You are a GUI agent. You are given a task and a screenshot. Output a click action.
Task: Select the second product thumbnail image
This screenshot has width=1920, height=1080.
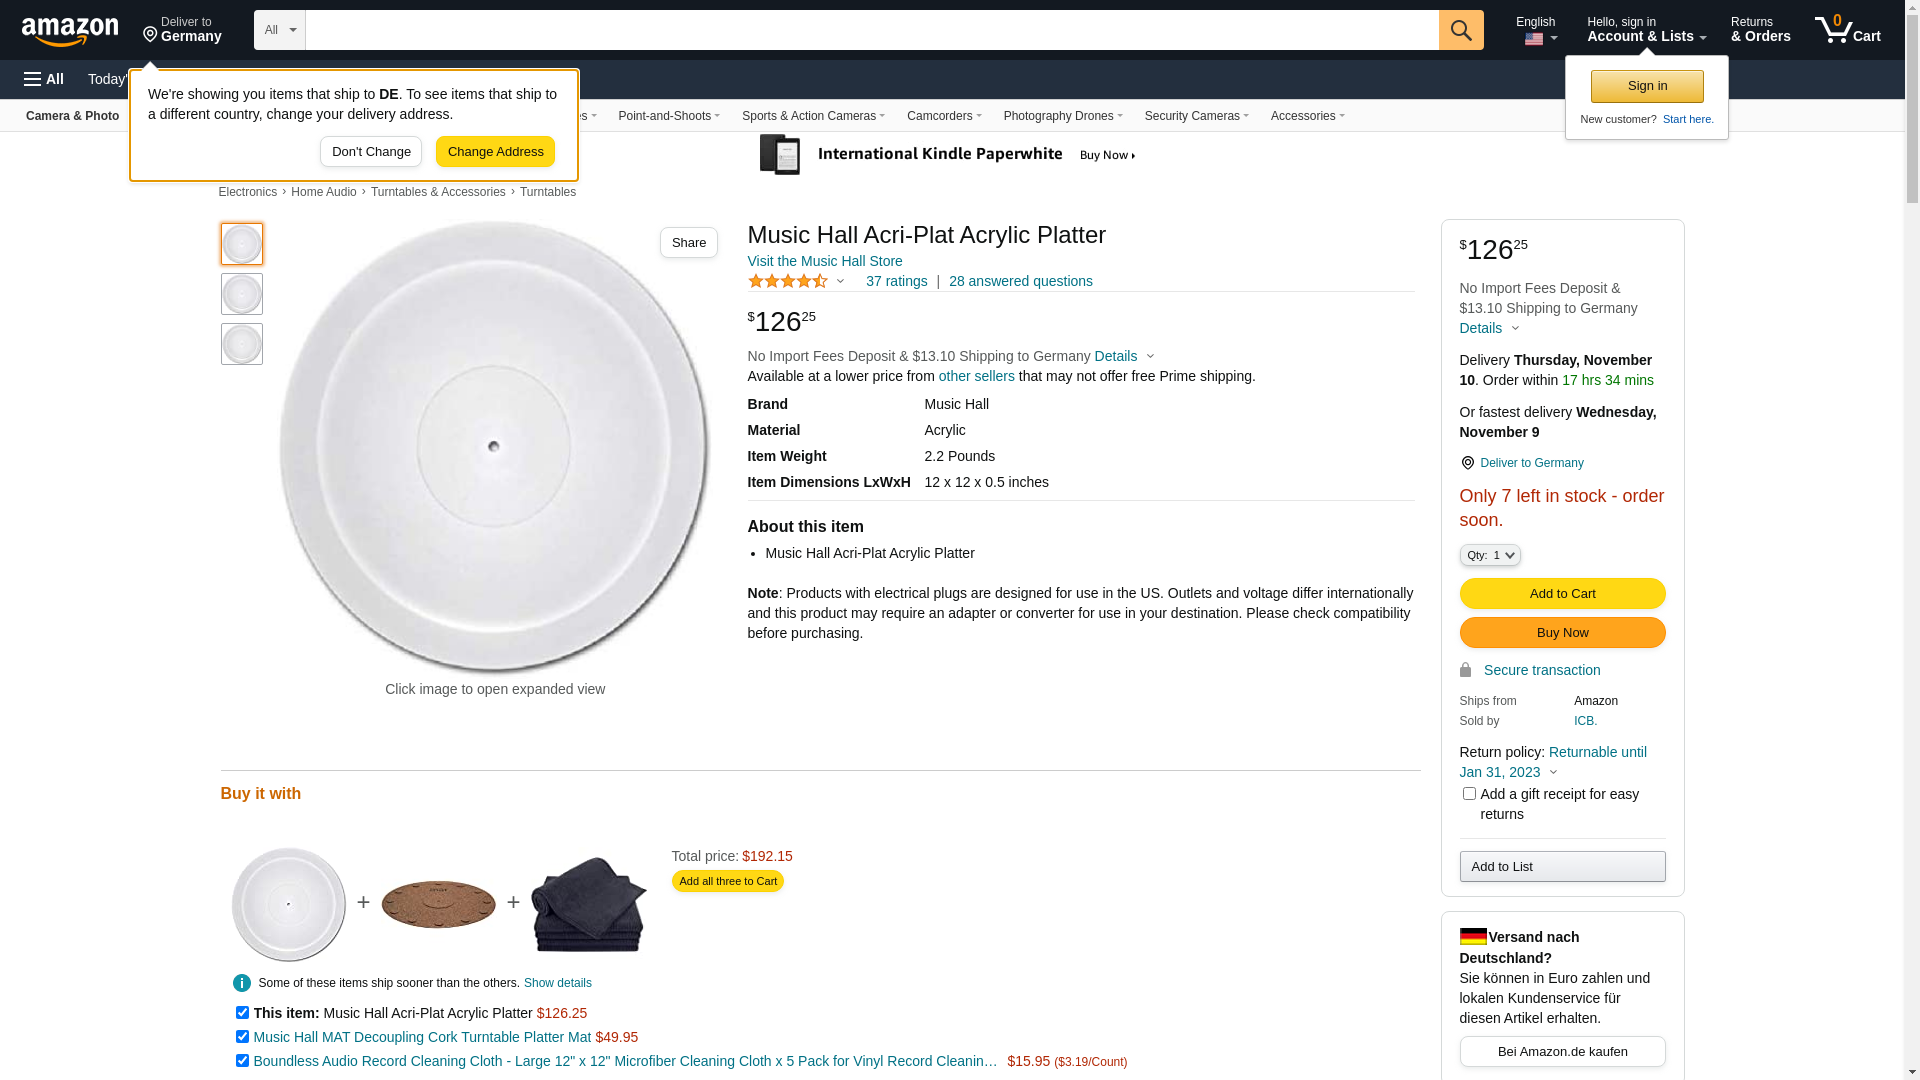click(242, 294)
